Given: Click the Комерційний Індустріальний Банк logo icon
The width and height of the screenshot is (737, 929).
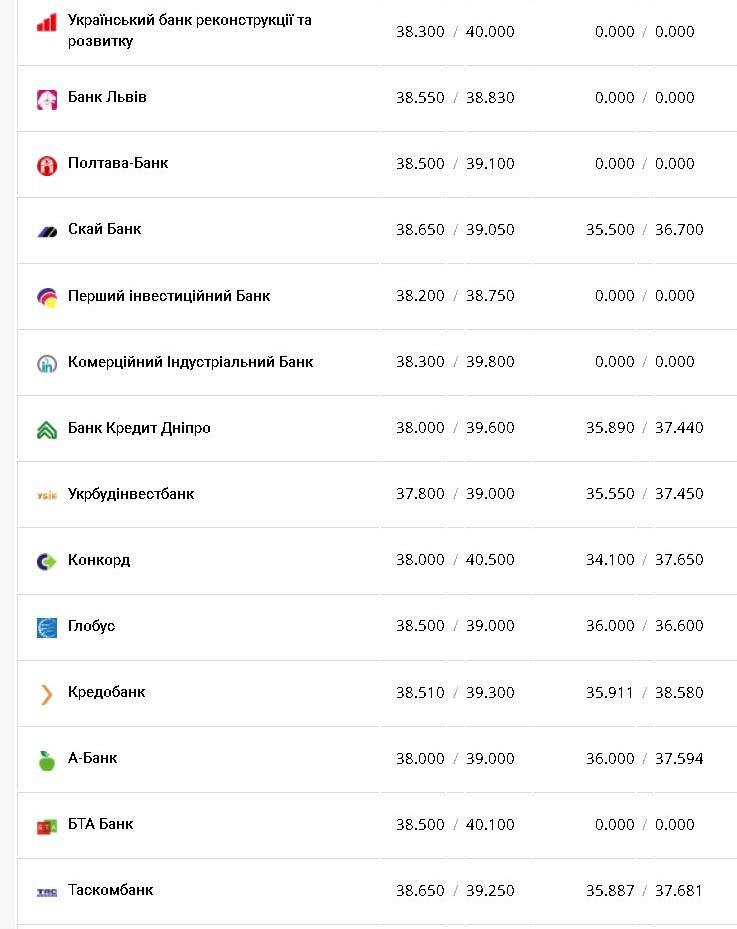Looking at the screenshot, I should [x=47, y=363].
